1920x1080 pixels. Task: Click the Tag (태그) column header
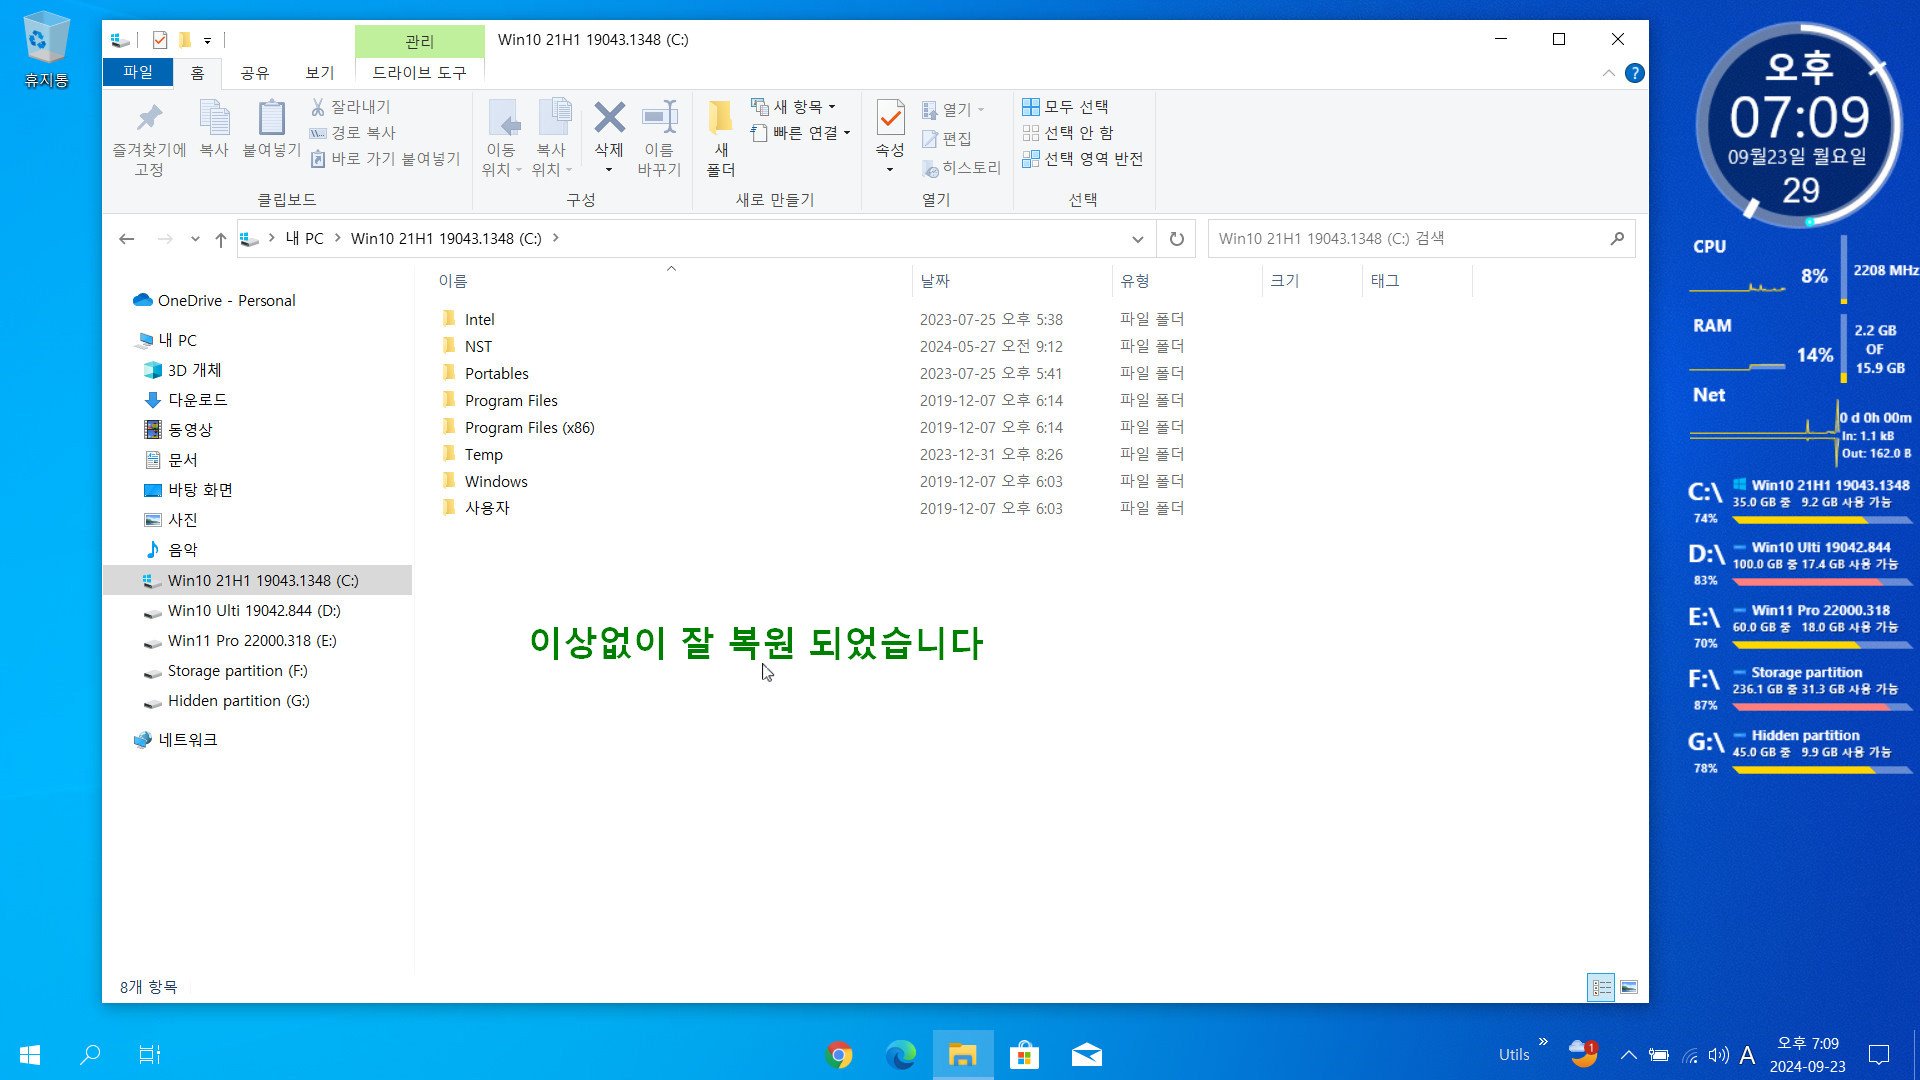1417,281
